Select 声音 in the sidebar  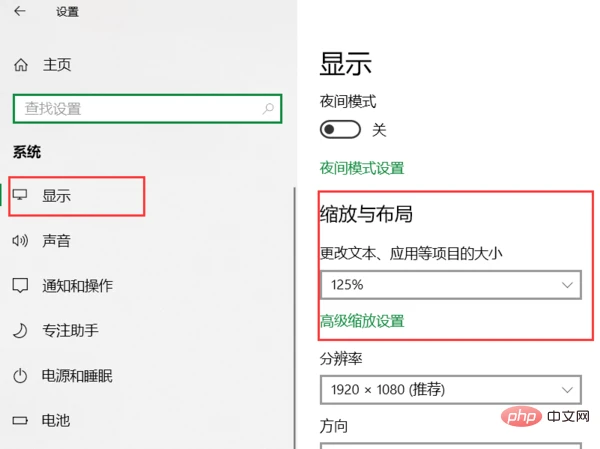click(x=56, y=241)
